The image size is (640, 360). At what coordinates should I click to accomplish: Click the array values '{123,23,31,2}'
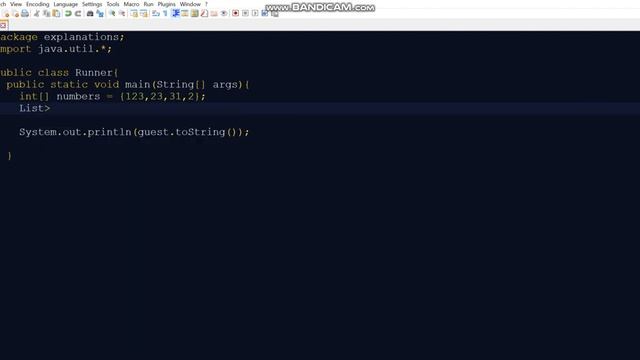(160, 96)
